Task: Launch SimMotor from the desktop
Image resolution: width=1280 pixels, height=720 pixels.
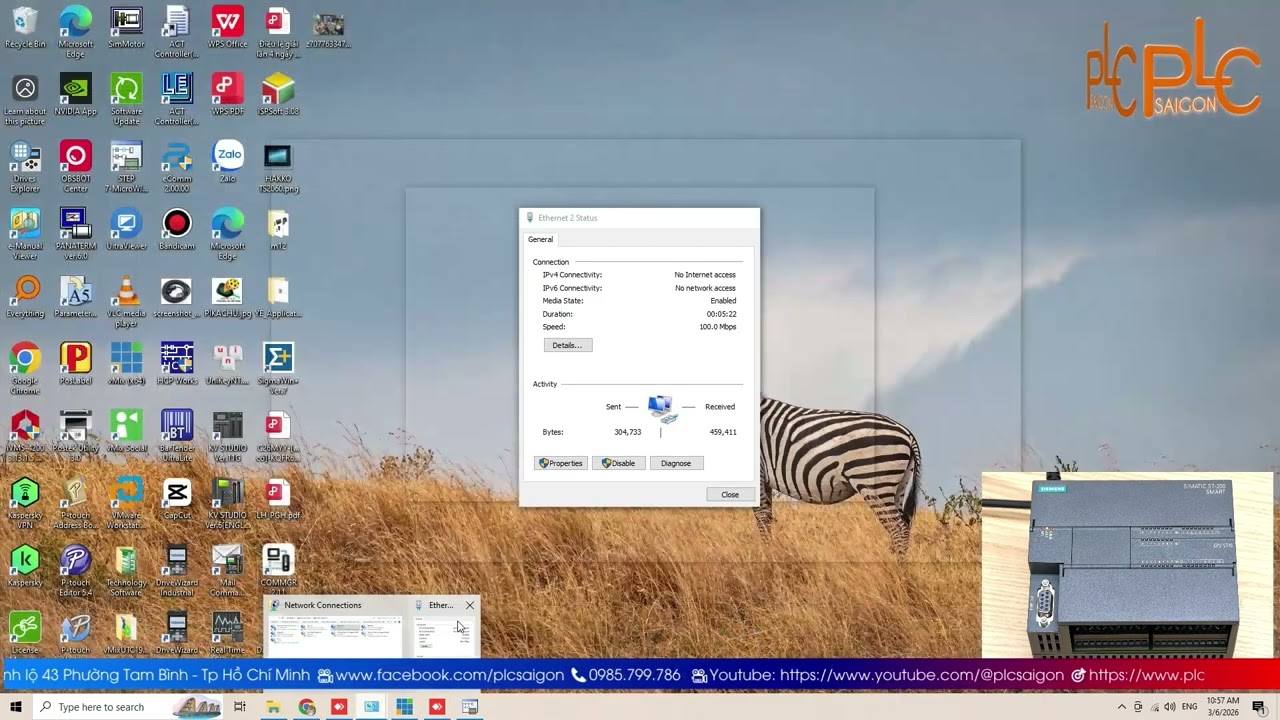Action: pyautogui.click(x=126, y=28)
